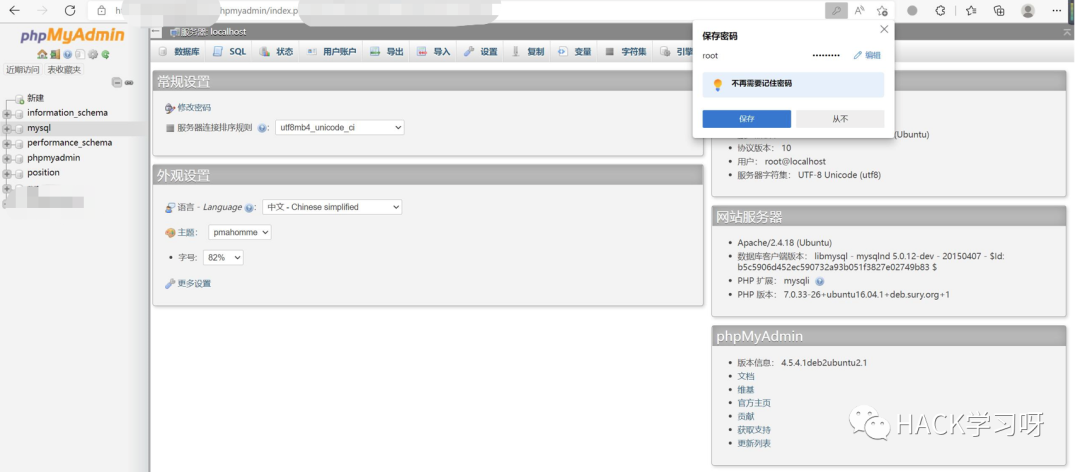Screen dimensions: 1080x472
Task: Open the sidebar document icon left of the gear
Action: click(80, 54)
